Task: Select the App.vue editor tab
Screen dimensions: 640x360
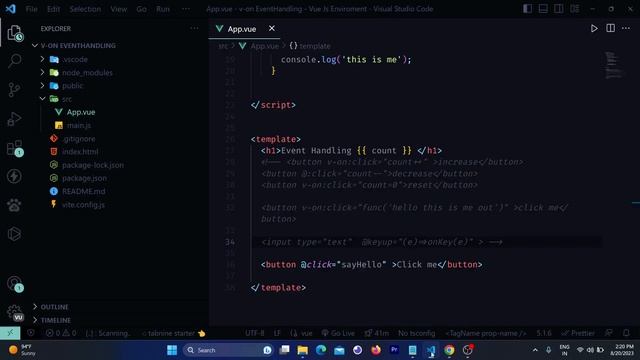Action: coord(244,29)
